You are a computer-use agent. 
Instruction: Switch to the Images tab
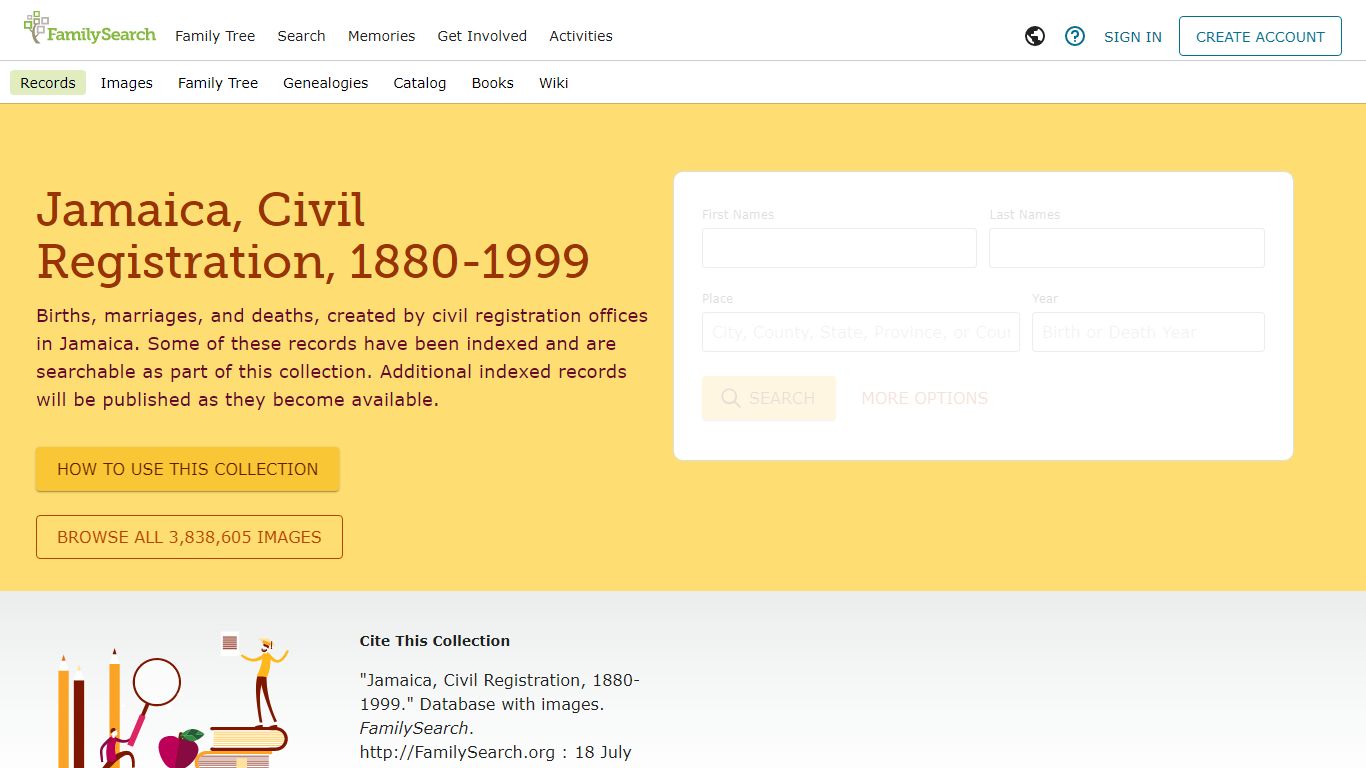(127, 83)
